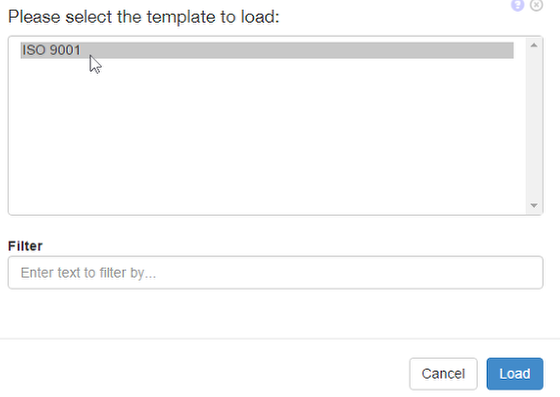Close the dialog with the circled X icon
560x397 pixels.
point(536,5)
